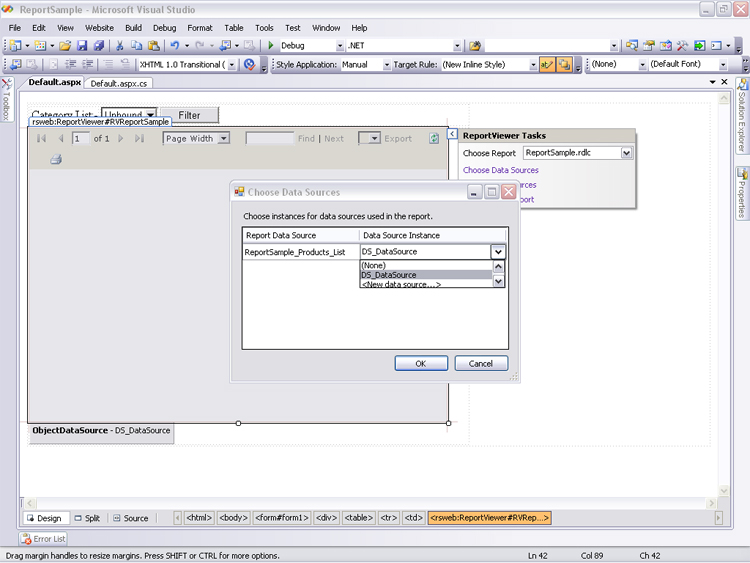Viewport: 750px width, 563px height.
Task: Select <New data source...> list option
Action: click(x=426, y=284)
